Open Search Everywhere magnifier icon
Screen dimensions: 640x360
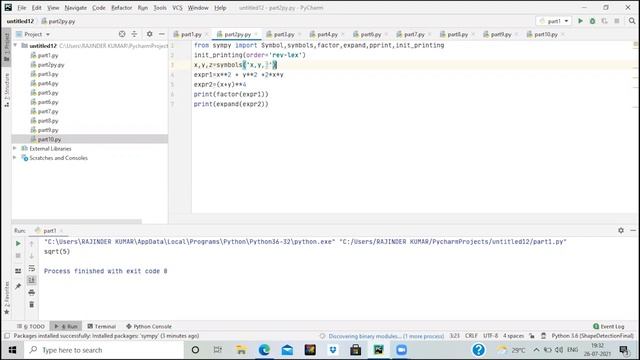tap(632, 21)
